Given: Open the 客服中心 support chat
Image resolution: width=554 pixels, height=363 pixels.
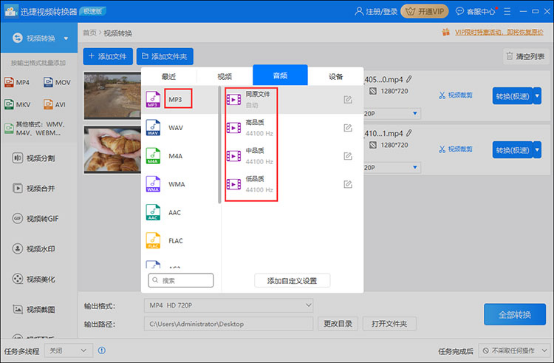Looking at the screenshot, I should [x=476, y=12].
